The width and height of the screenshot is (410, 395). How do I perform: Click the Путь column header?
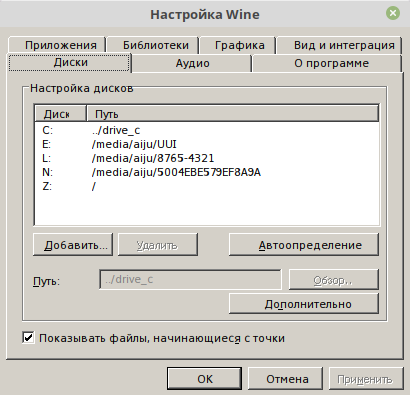[233, 114]
